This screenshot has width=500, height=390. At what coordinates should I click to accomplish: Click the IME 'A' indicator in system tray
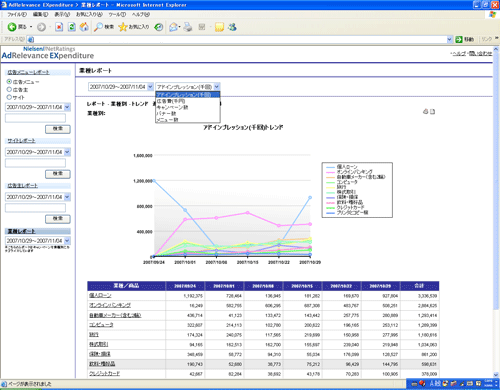point(433,383)
